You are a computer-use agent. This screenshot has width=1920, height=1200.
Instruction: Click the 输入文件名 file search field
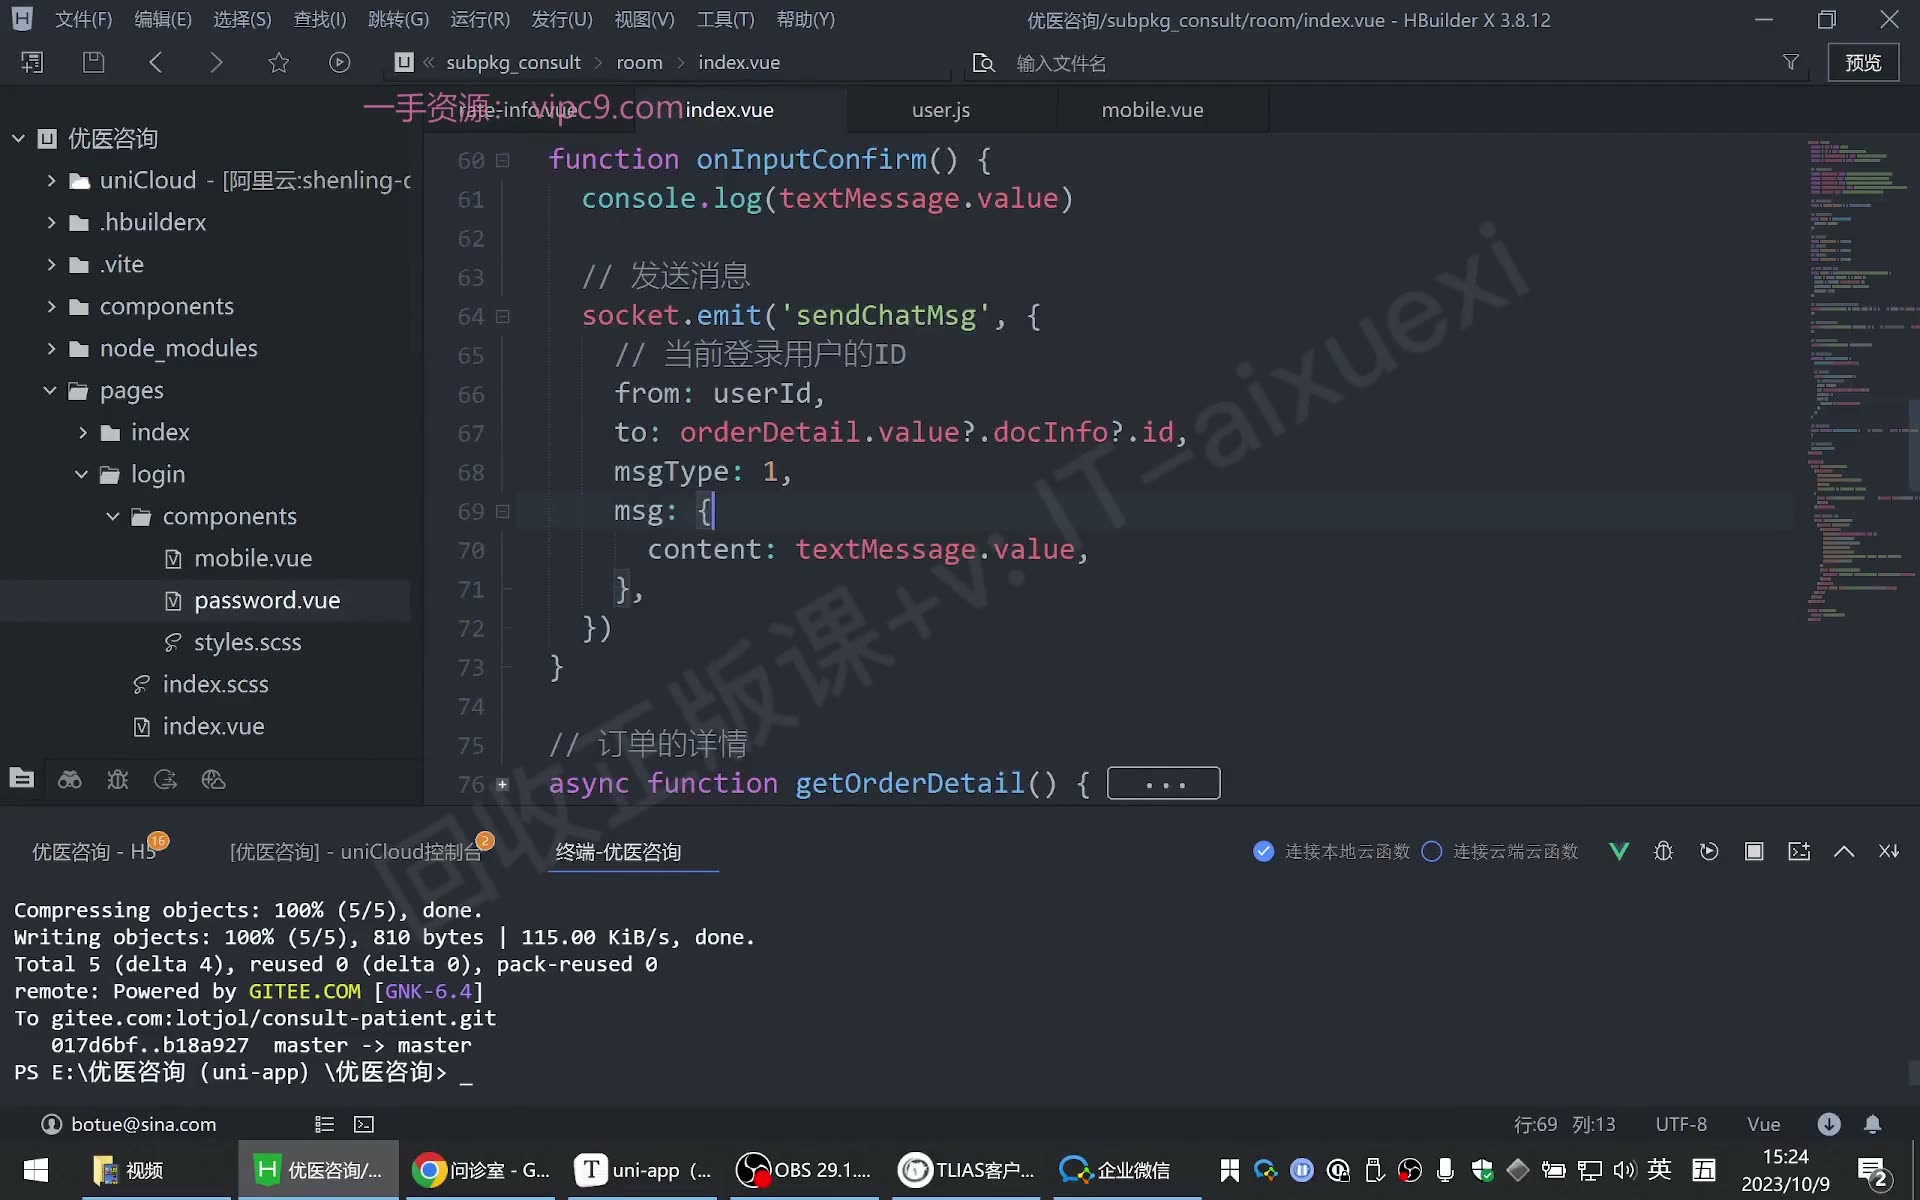coord(1060,63)
